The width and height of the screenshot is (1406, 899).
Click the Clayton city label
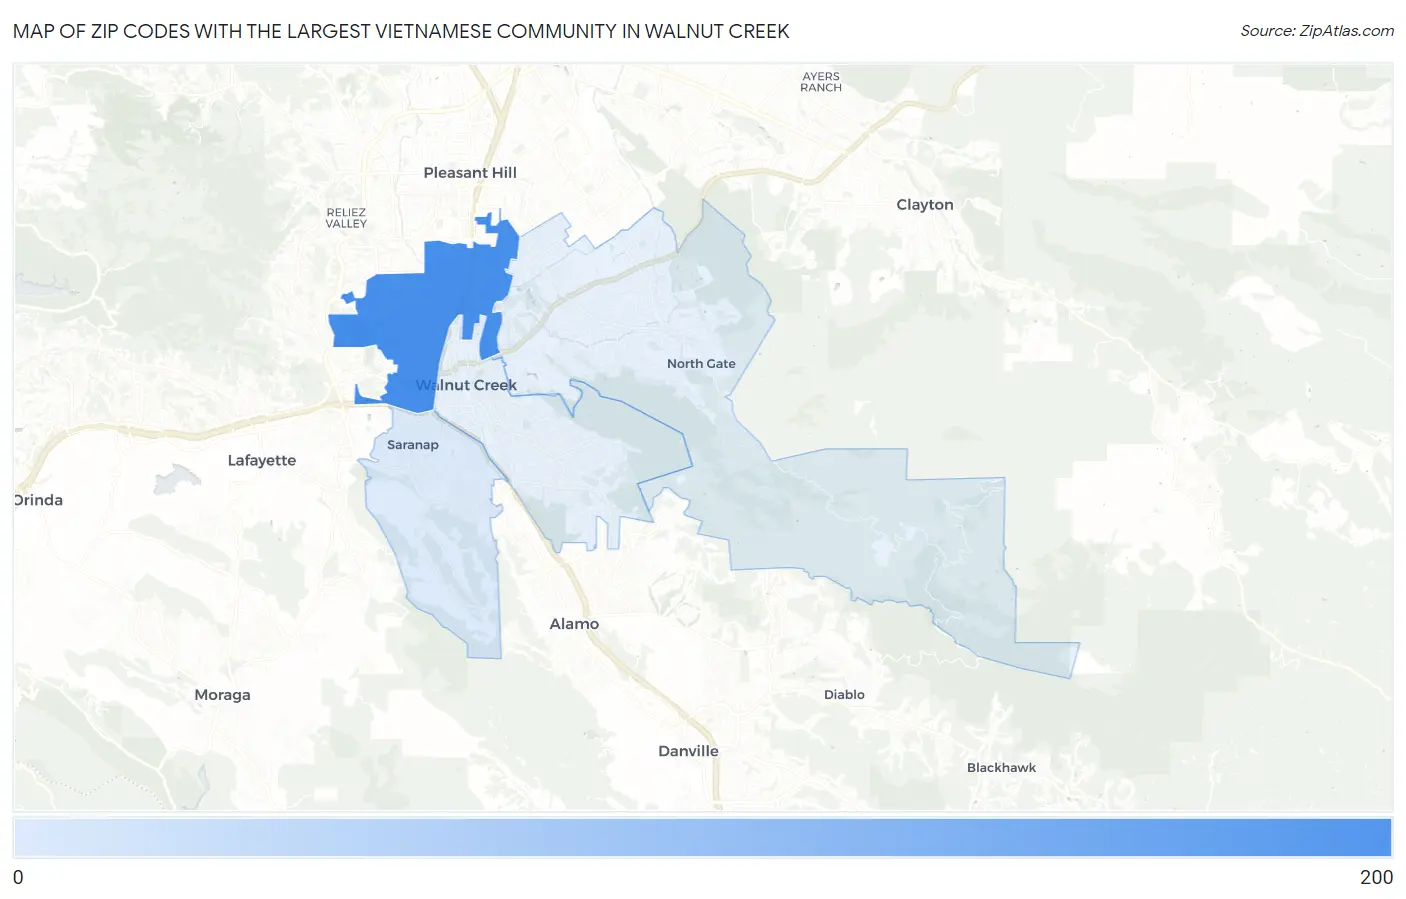point(925,204)
